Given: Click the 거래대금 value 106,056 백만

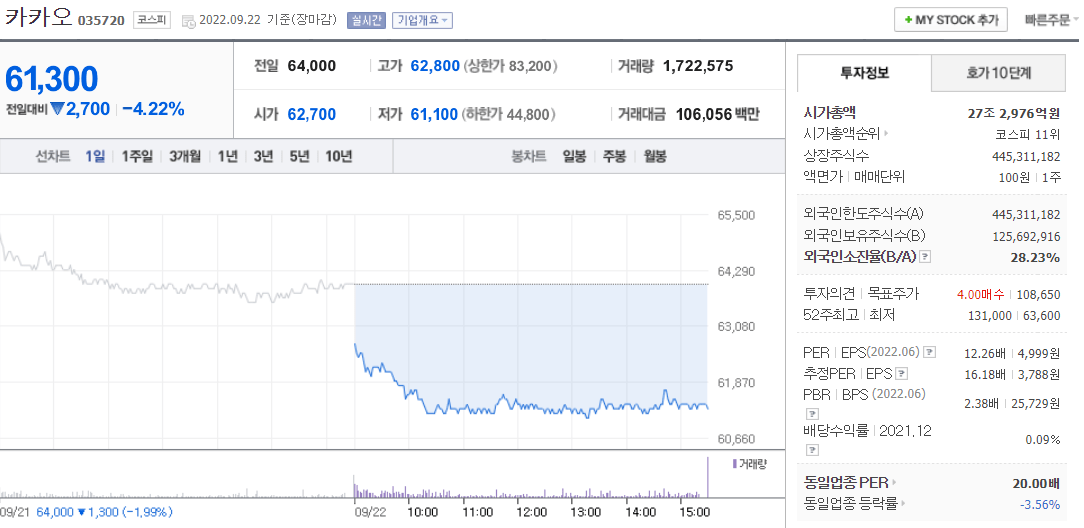Looking at the screenshot, I should [x=718, y=114].
